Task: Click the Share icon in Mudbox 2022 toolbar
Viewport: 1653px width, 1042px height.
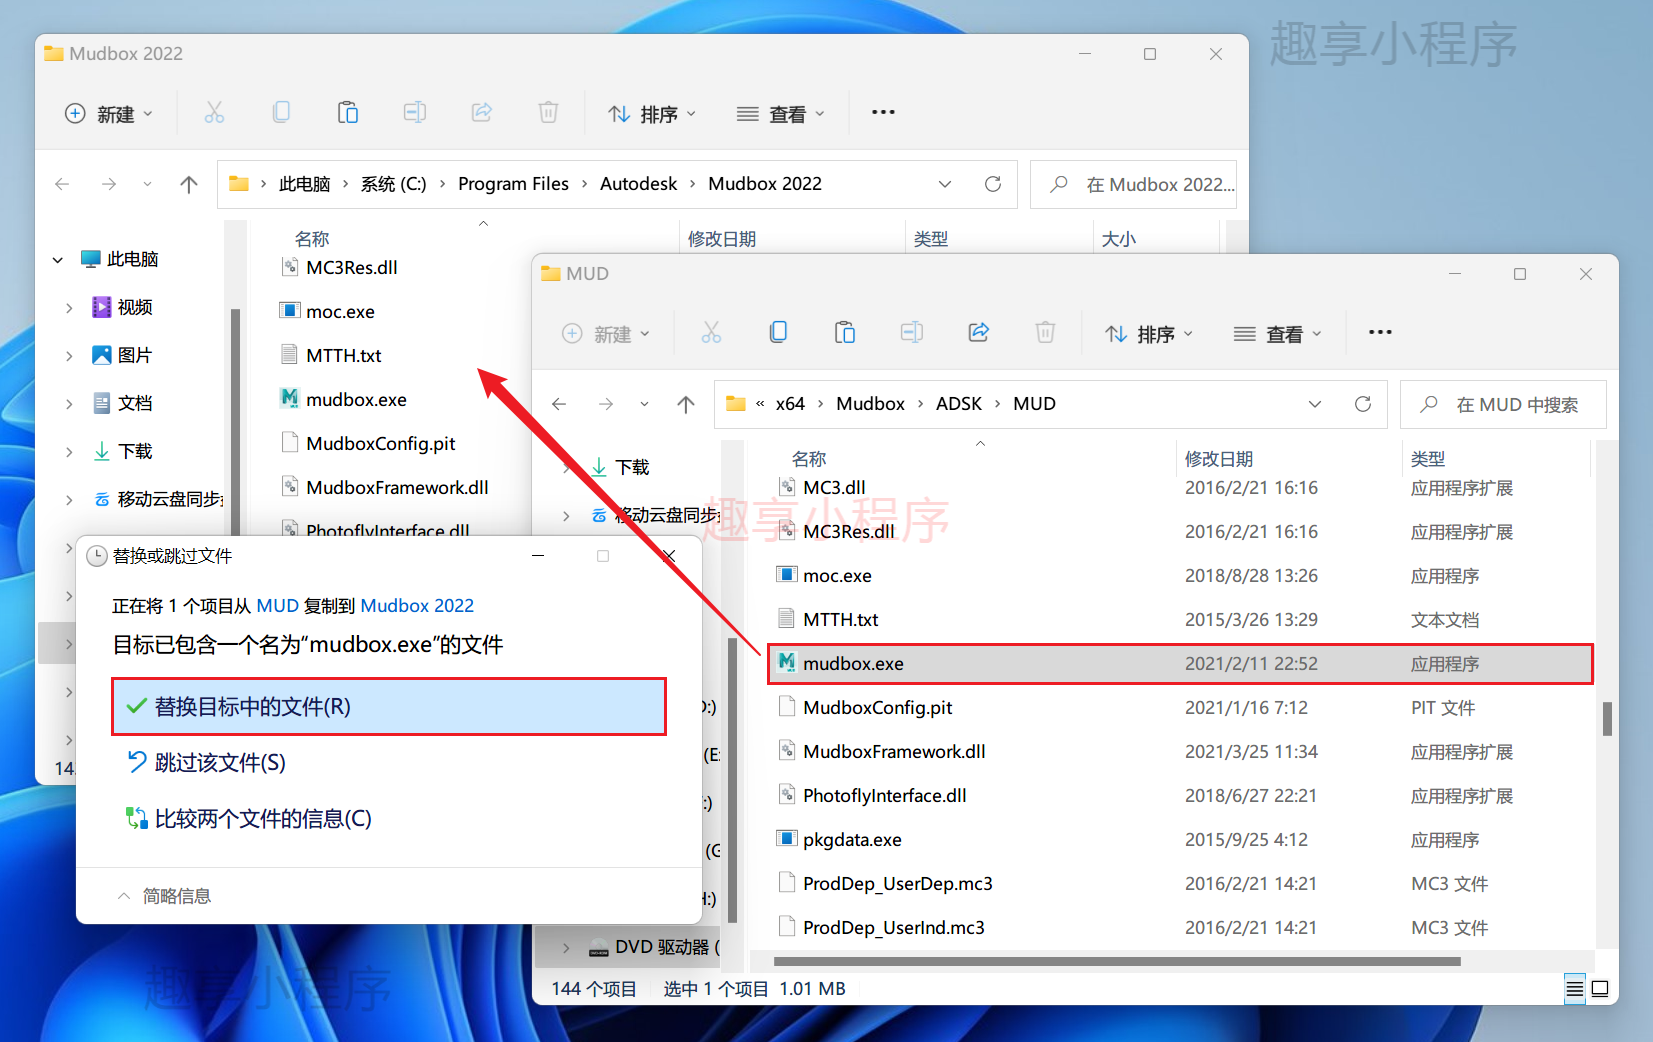Action: tap(482, 113)
